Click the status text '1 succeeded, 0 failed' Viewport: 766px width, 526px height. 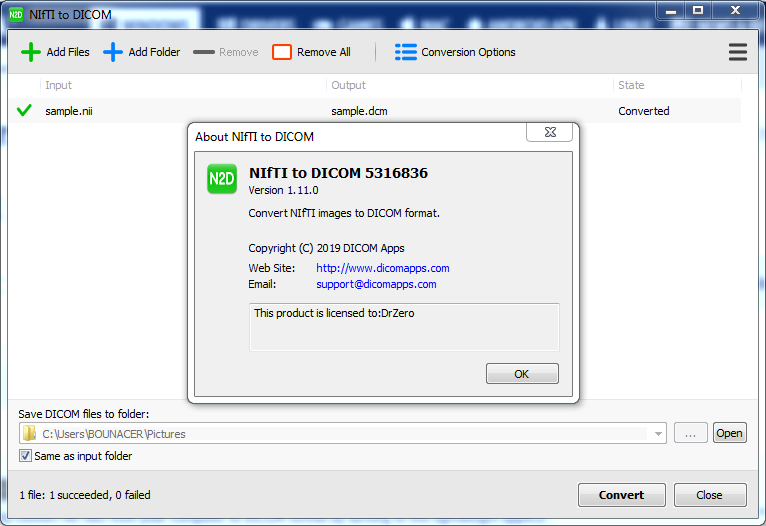pos(100,495)
